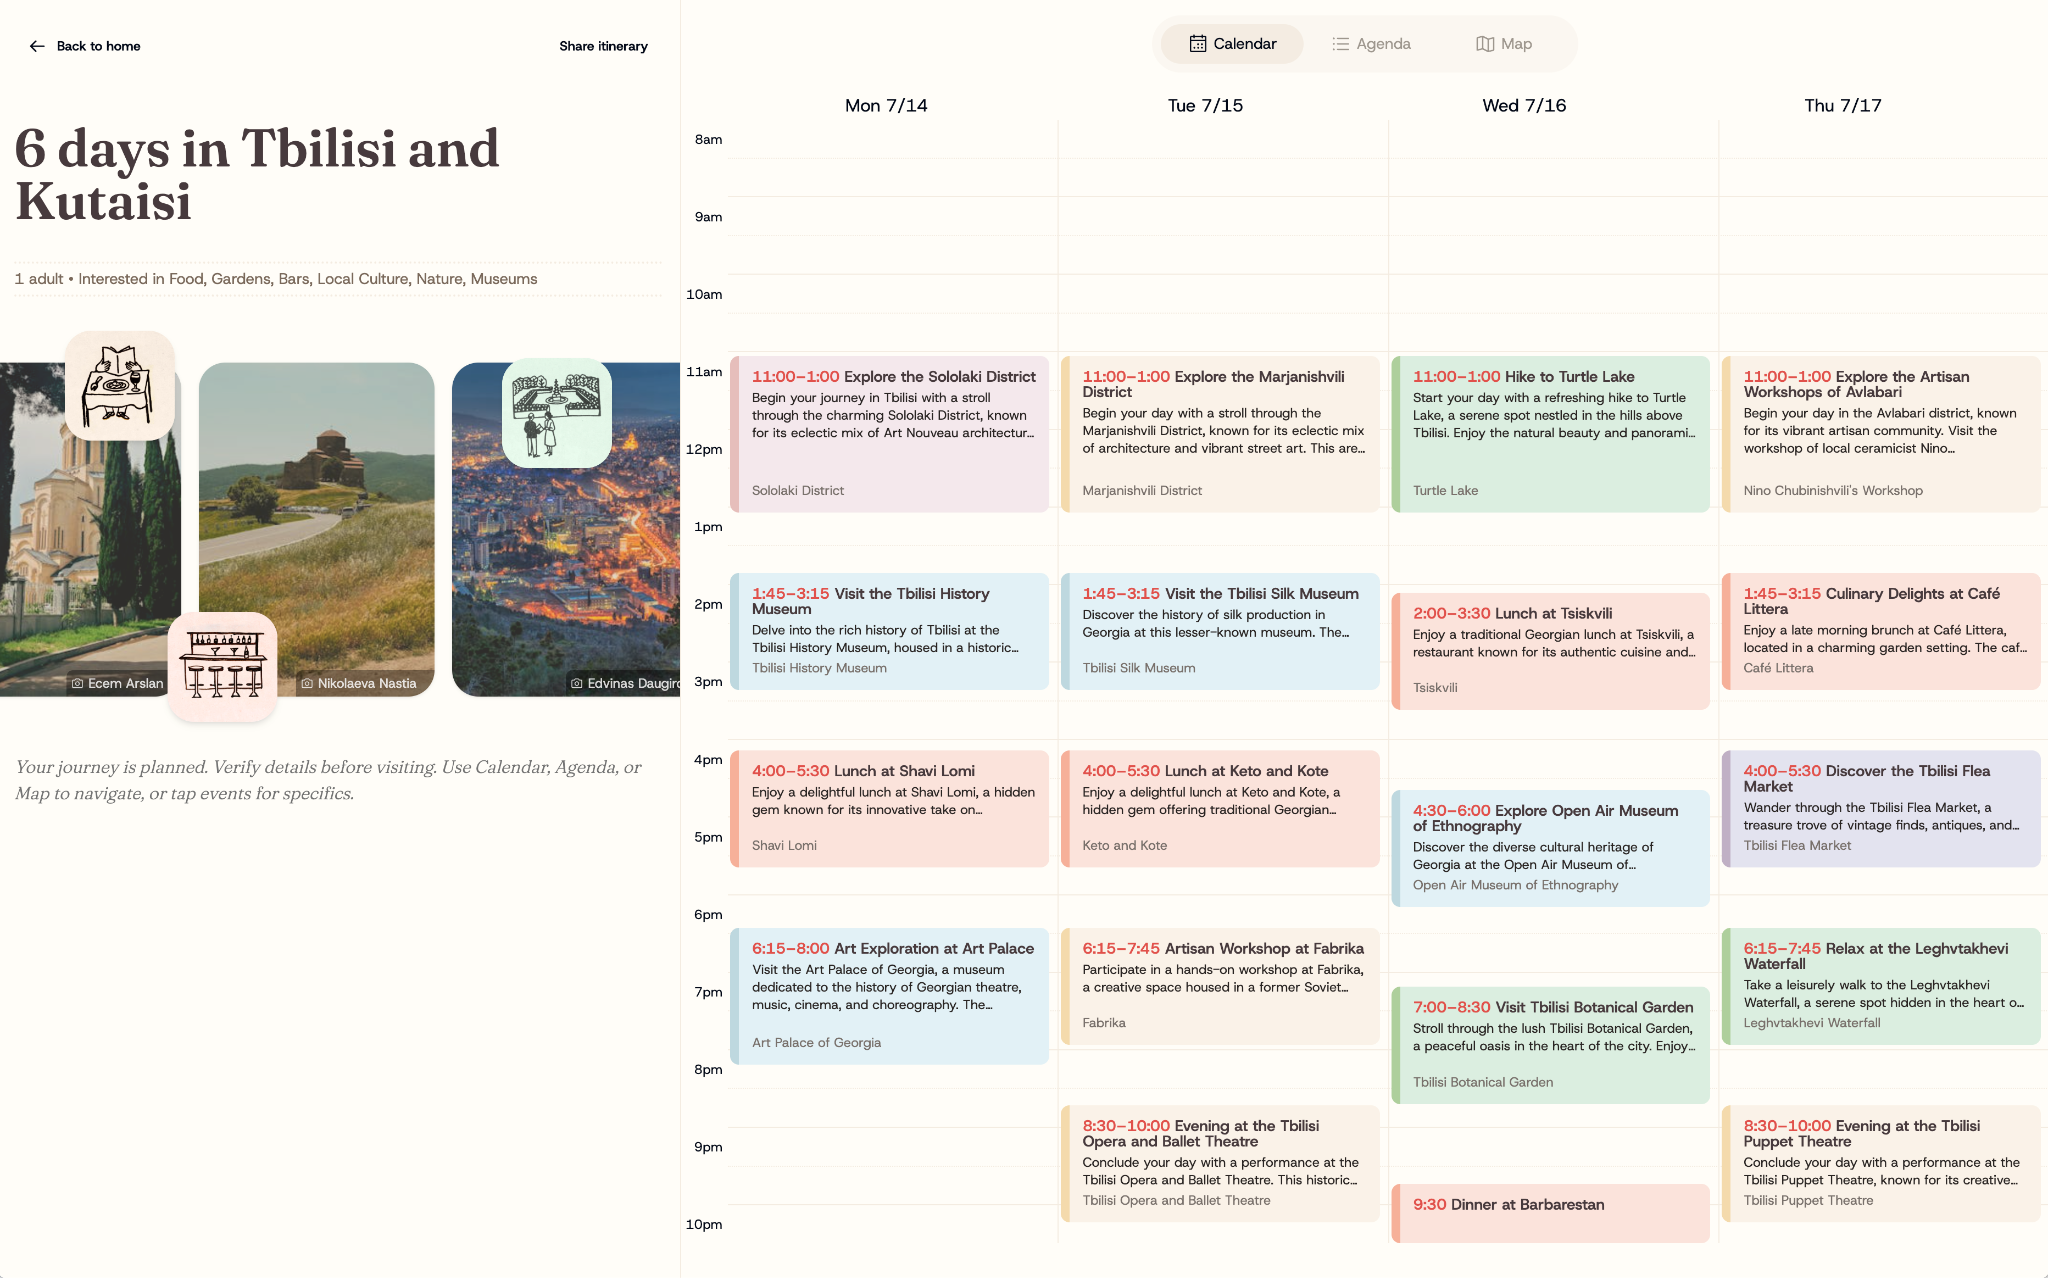Click the 8am time label
Viewport: 2048px width, 1278px height.
[708, 139]
